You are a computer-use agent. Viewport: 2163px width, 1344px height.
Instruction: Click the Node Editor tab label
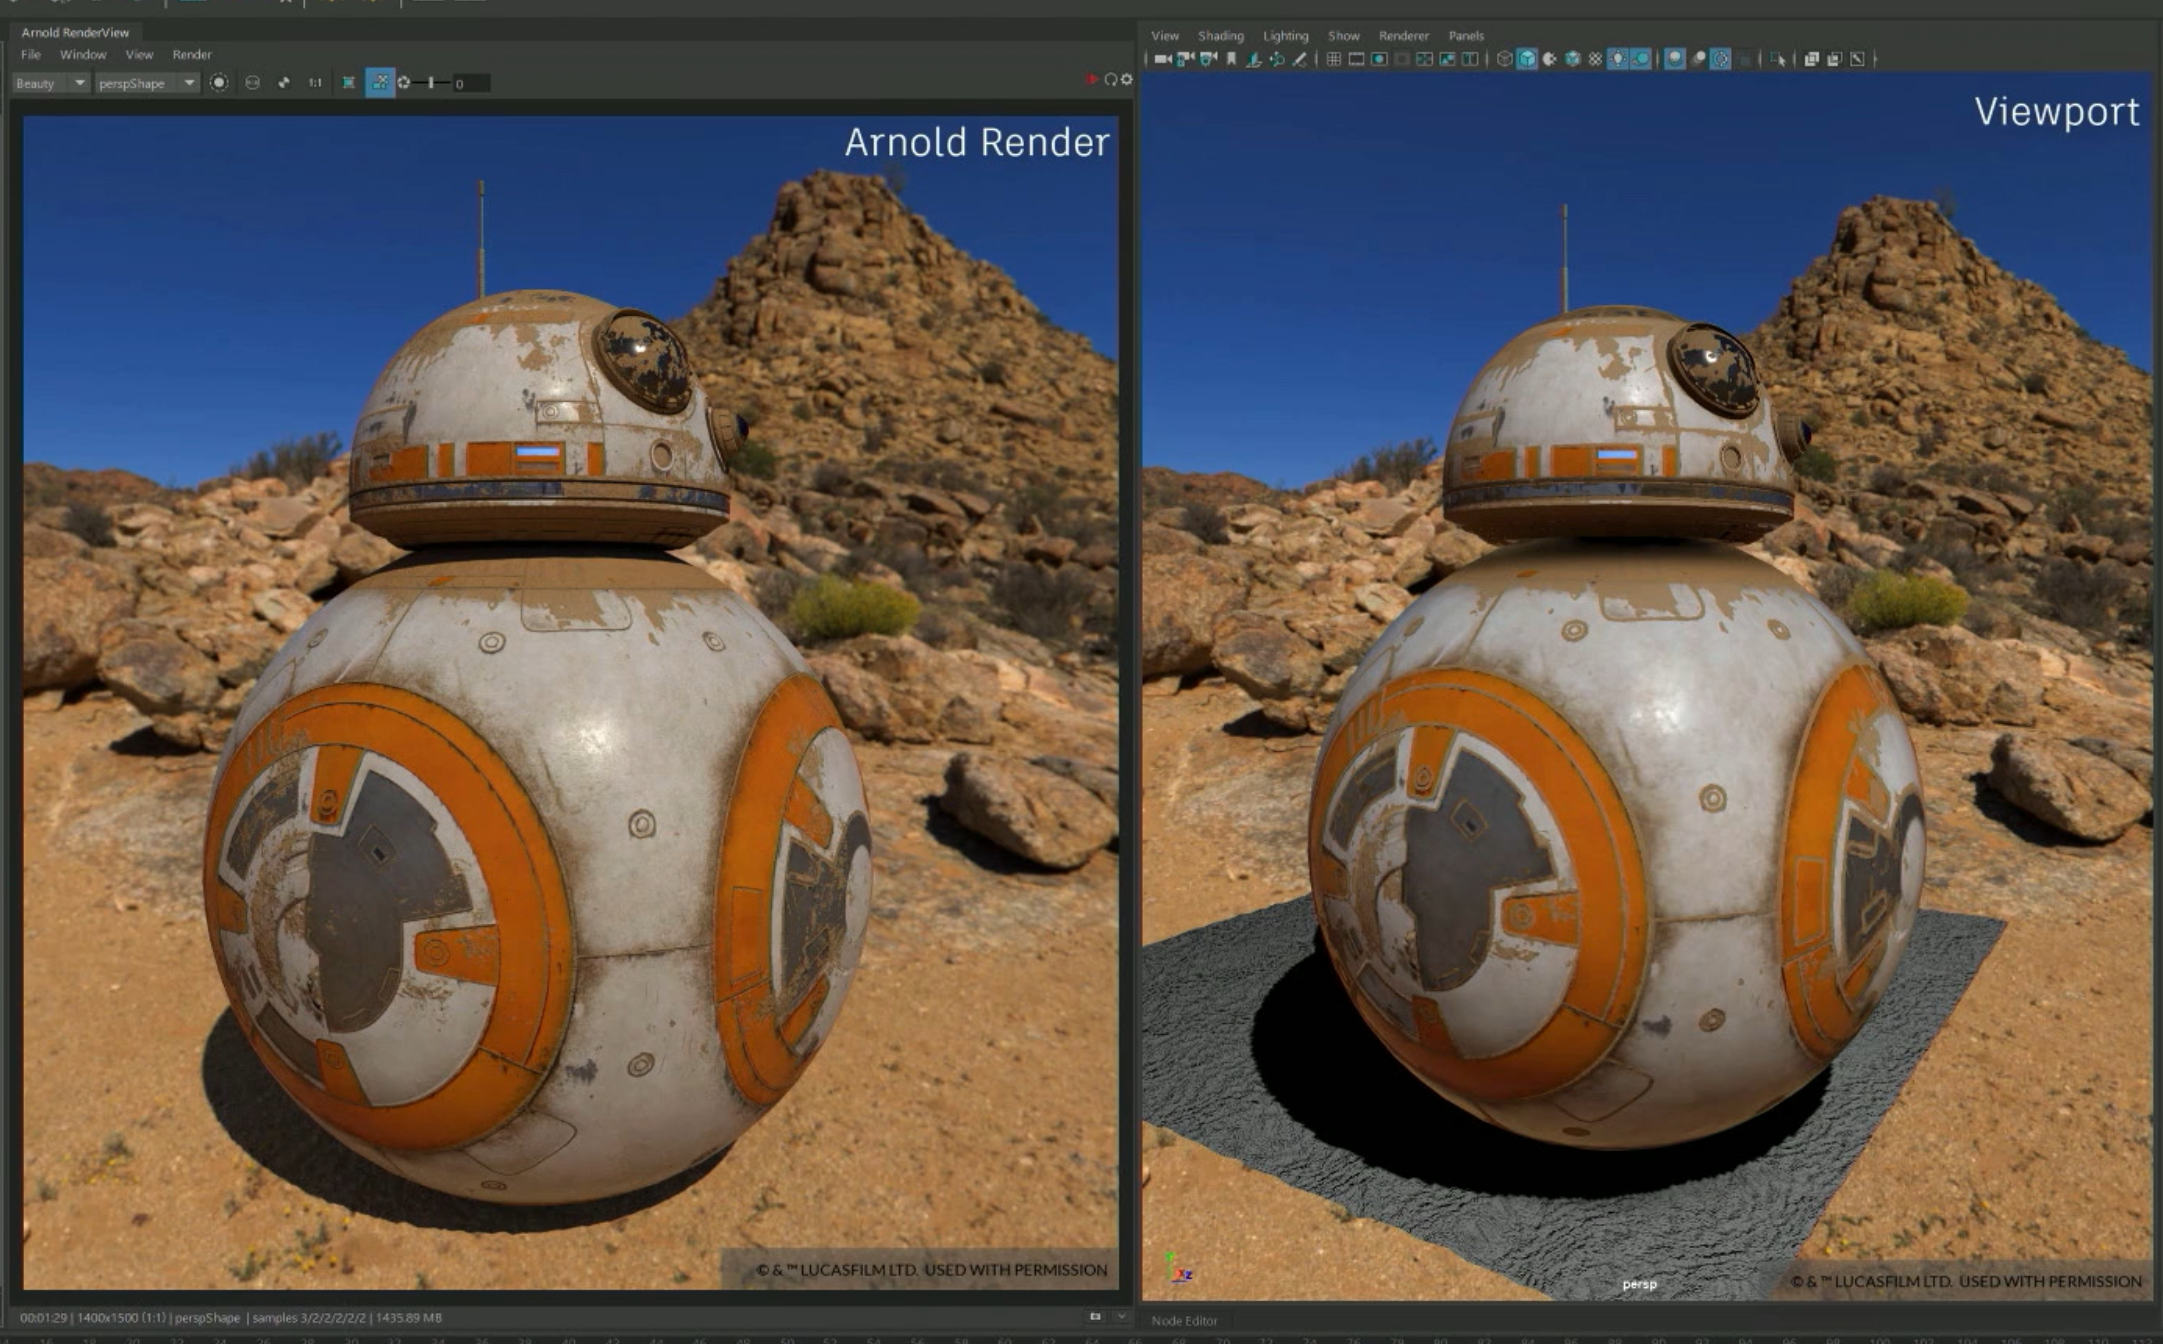pyautogui.click(x=1184, y=1321)
